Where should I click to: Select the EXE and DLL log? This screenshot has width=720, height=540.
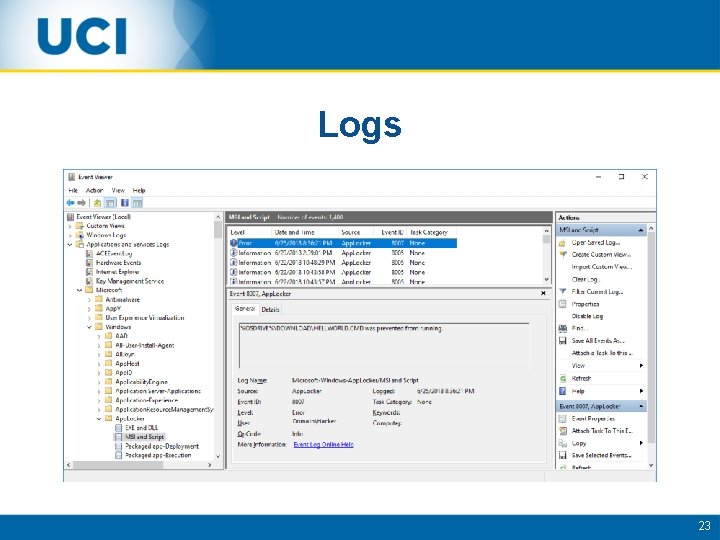tap(136, 428)
